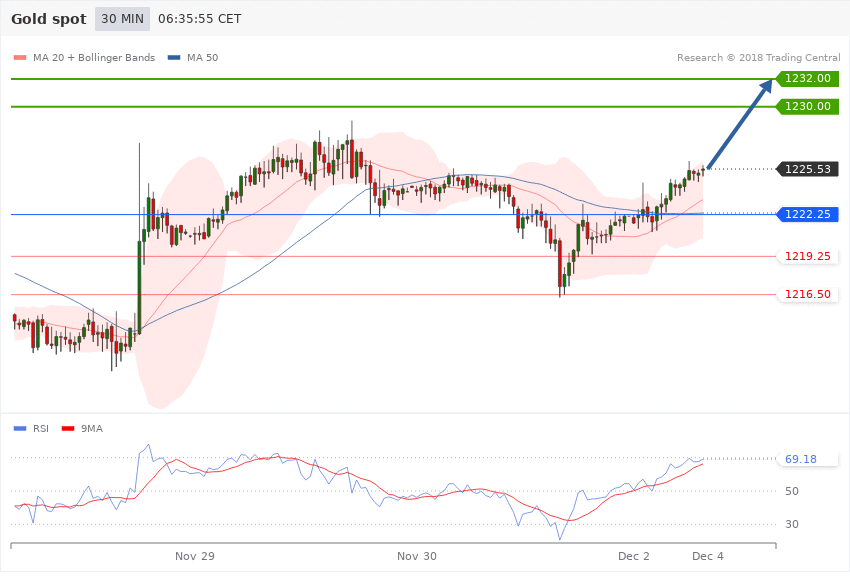The width and height of the screenshot is (850, 576).
Task: Click the MA 50 legend label
Action: (202, 57)
